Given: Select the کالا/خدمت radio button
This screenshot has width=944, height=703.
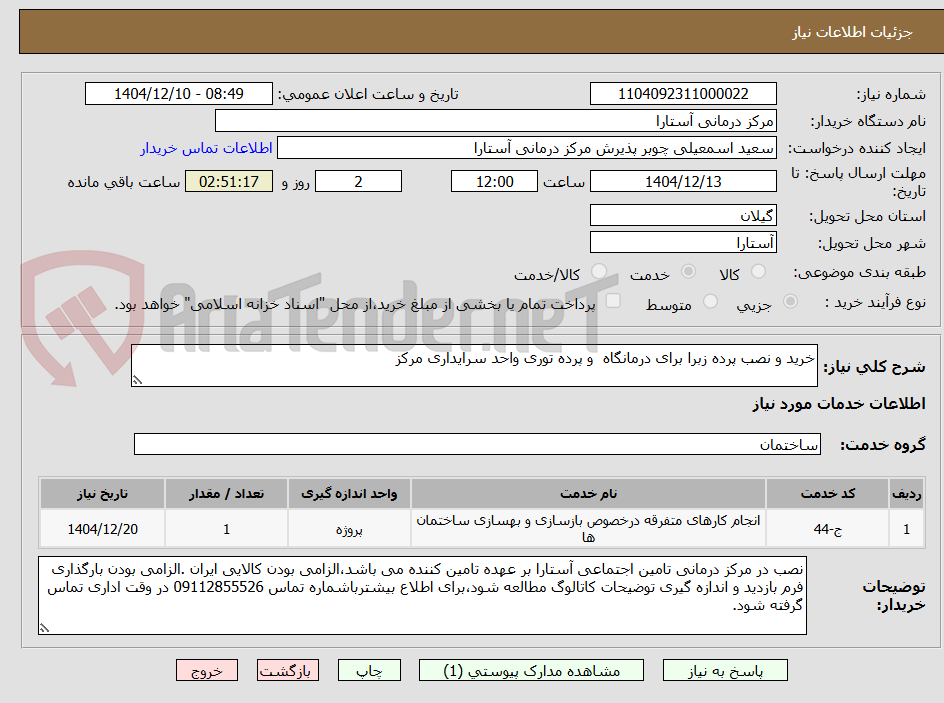Looking at the screenshot, I should pos(598,272).
